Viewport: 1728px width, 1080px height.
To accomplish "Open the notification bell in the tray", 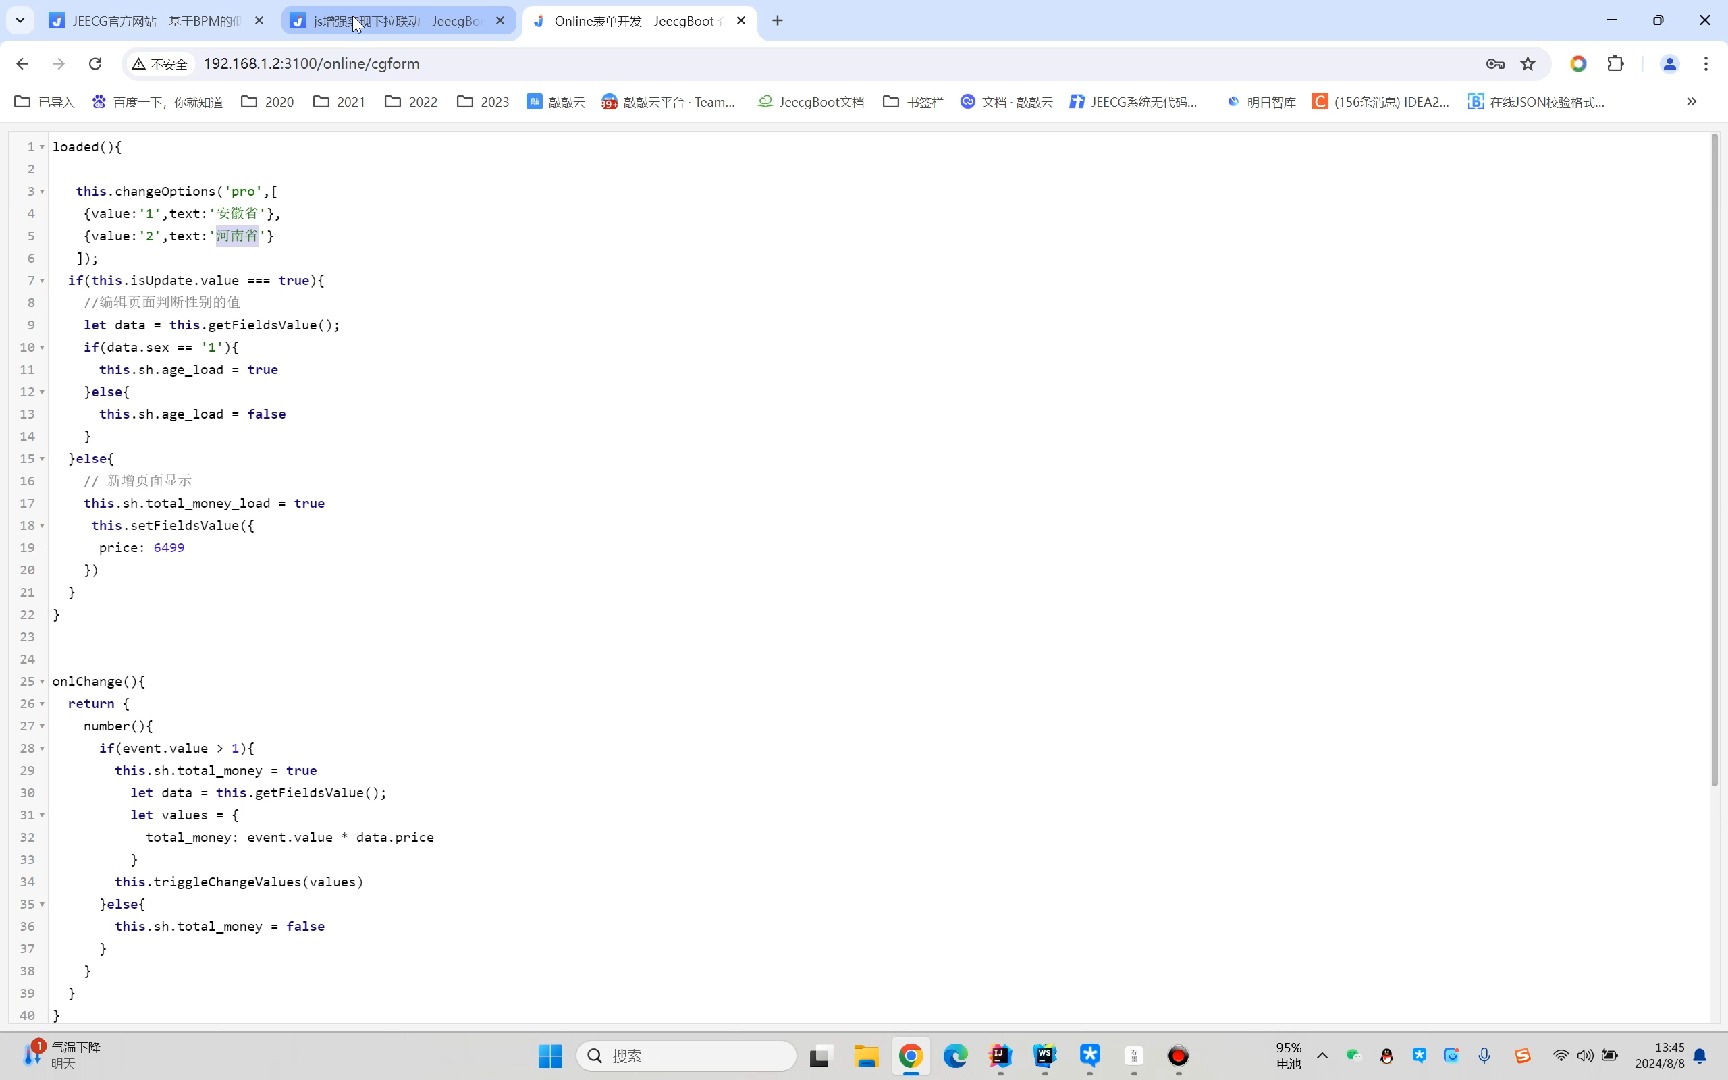I will tap(1700, 1056).
